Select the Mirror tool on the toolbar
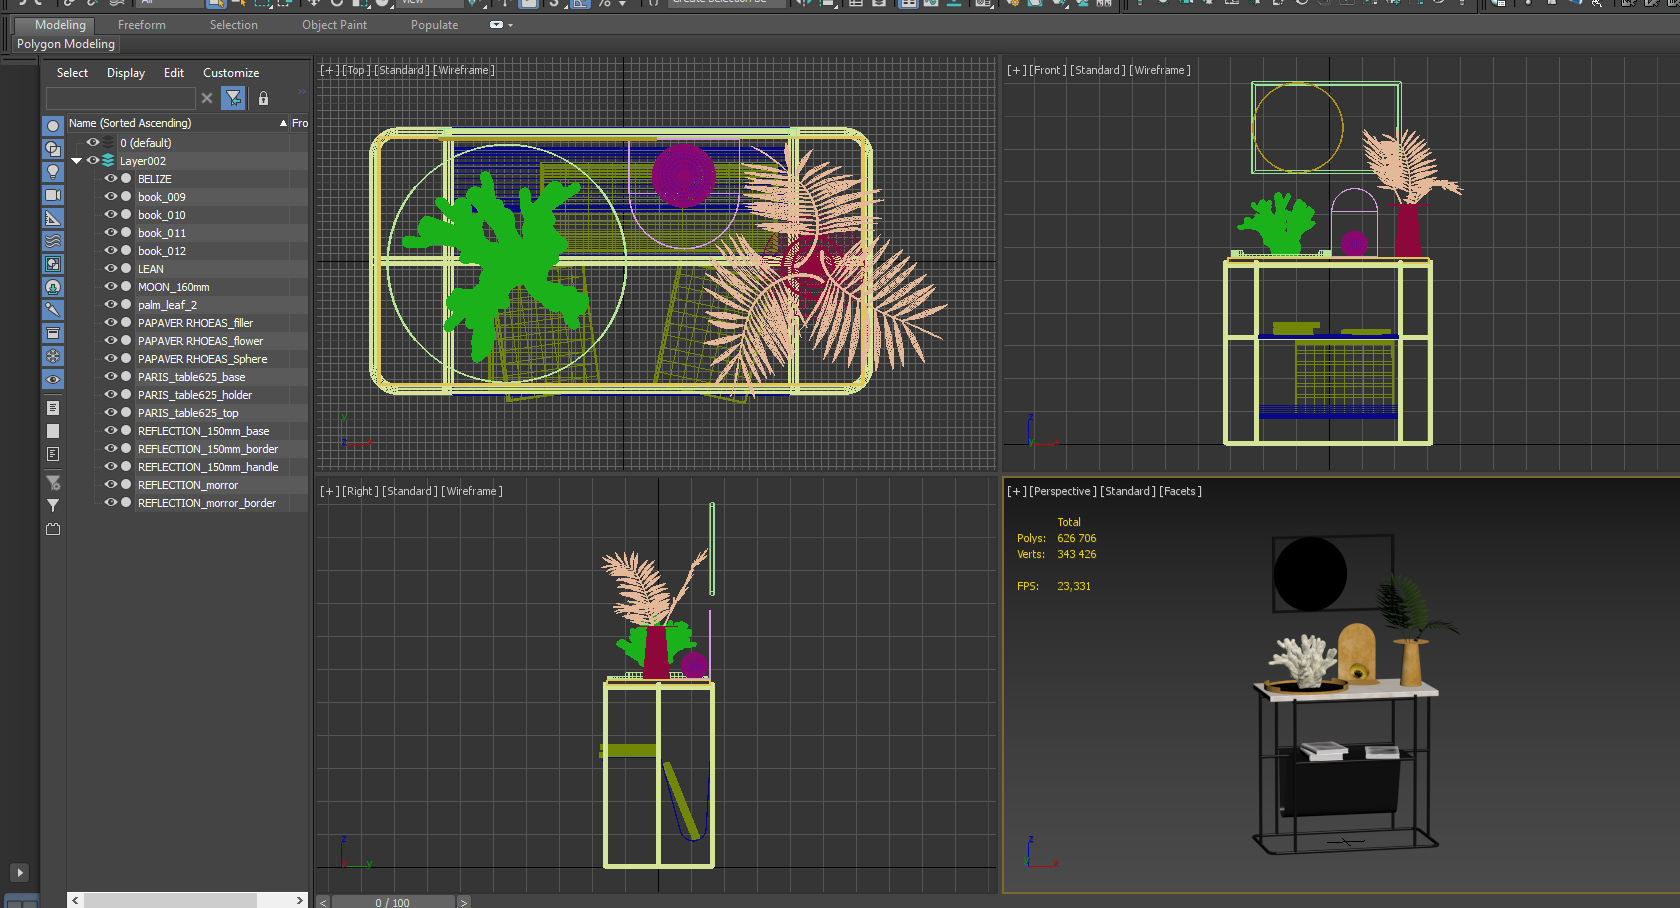Screen dimensions: 1680x908 (795, 5)
